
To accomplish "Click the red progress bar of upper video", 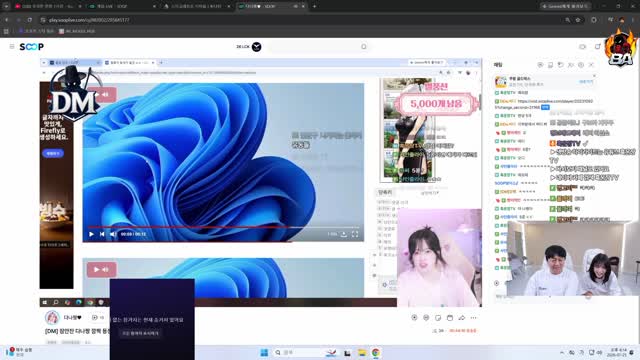I will tap(189, 227).
